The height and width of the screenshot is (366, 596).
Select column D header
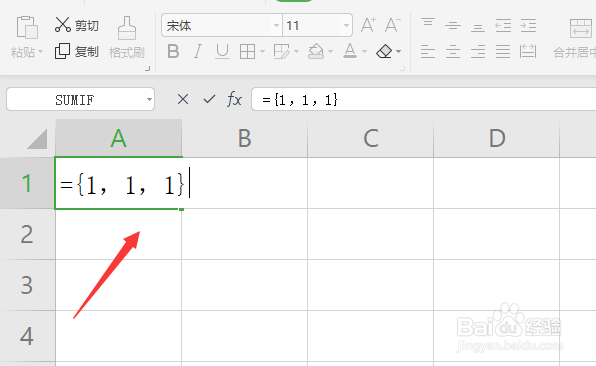(x=497, y=138)
